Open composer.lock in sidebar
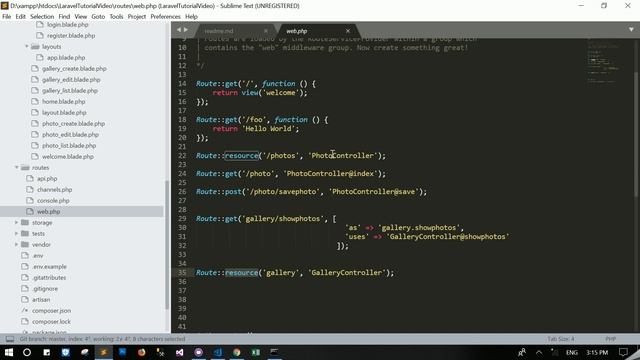 51,322
